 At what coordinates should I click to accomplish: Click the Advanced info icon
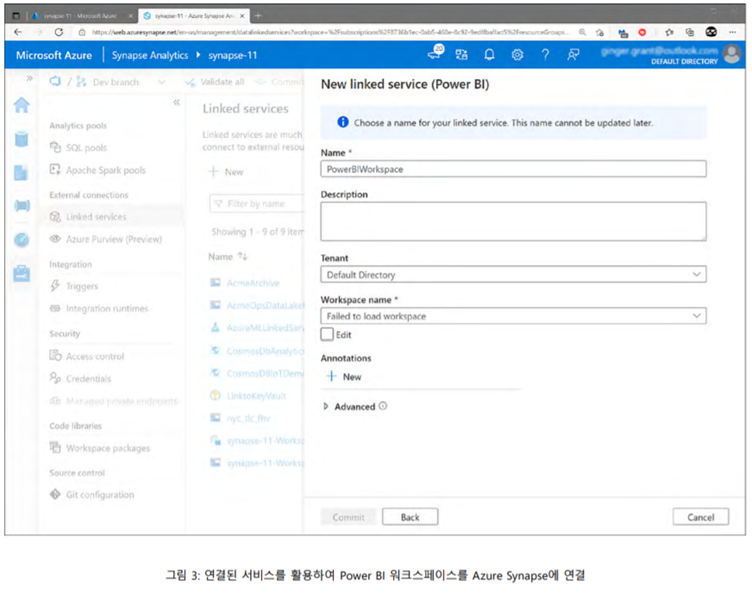383,406
